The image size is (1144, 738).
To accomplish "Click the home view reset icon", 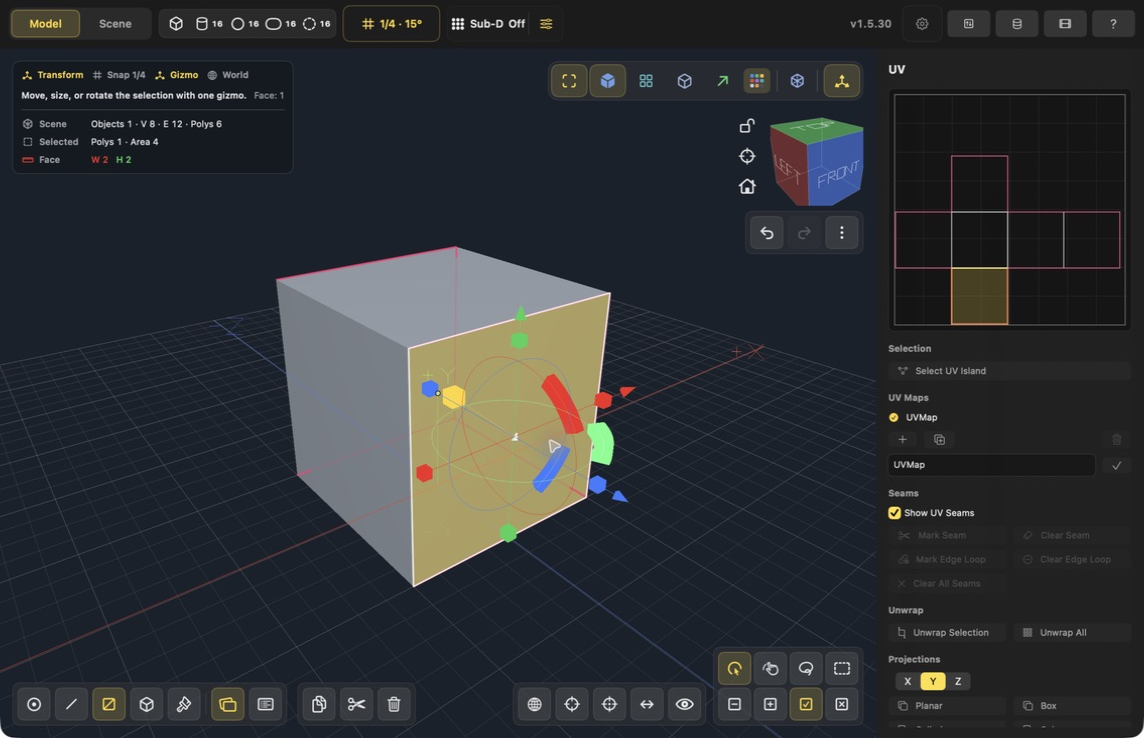I will [747, 187].
